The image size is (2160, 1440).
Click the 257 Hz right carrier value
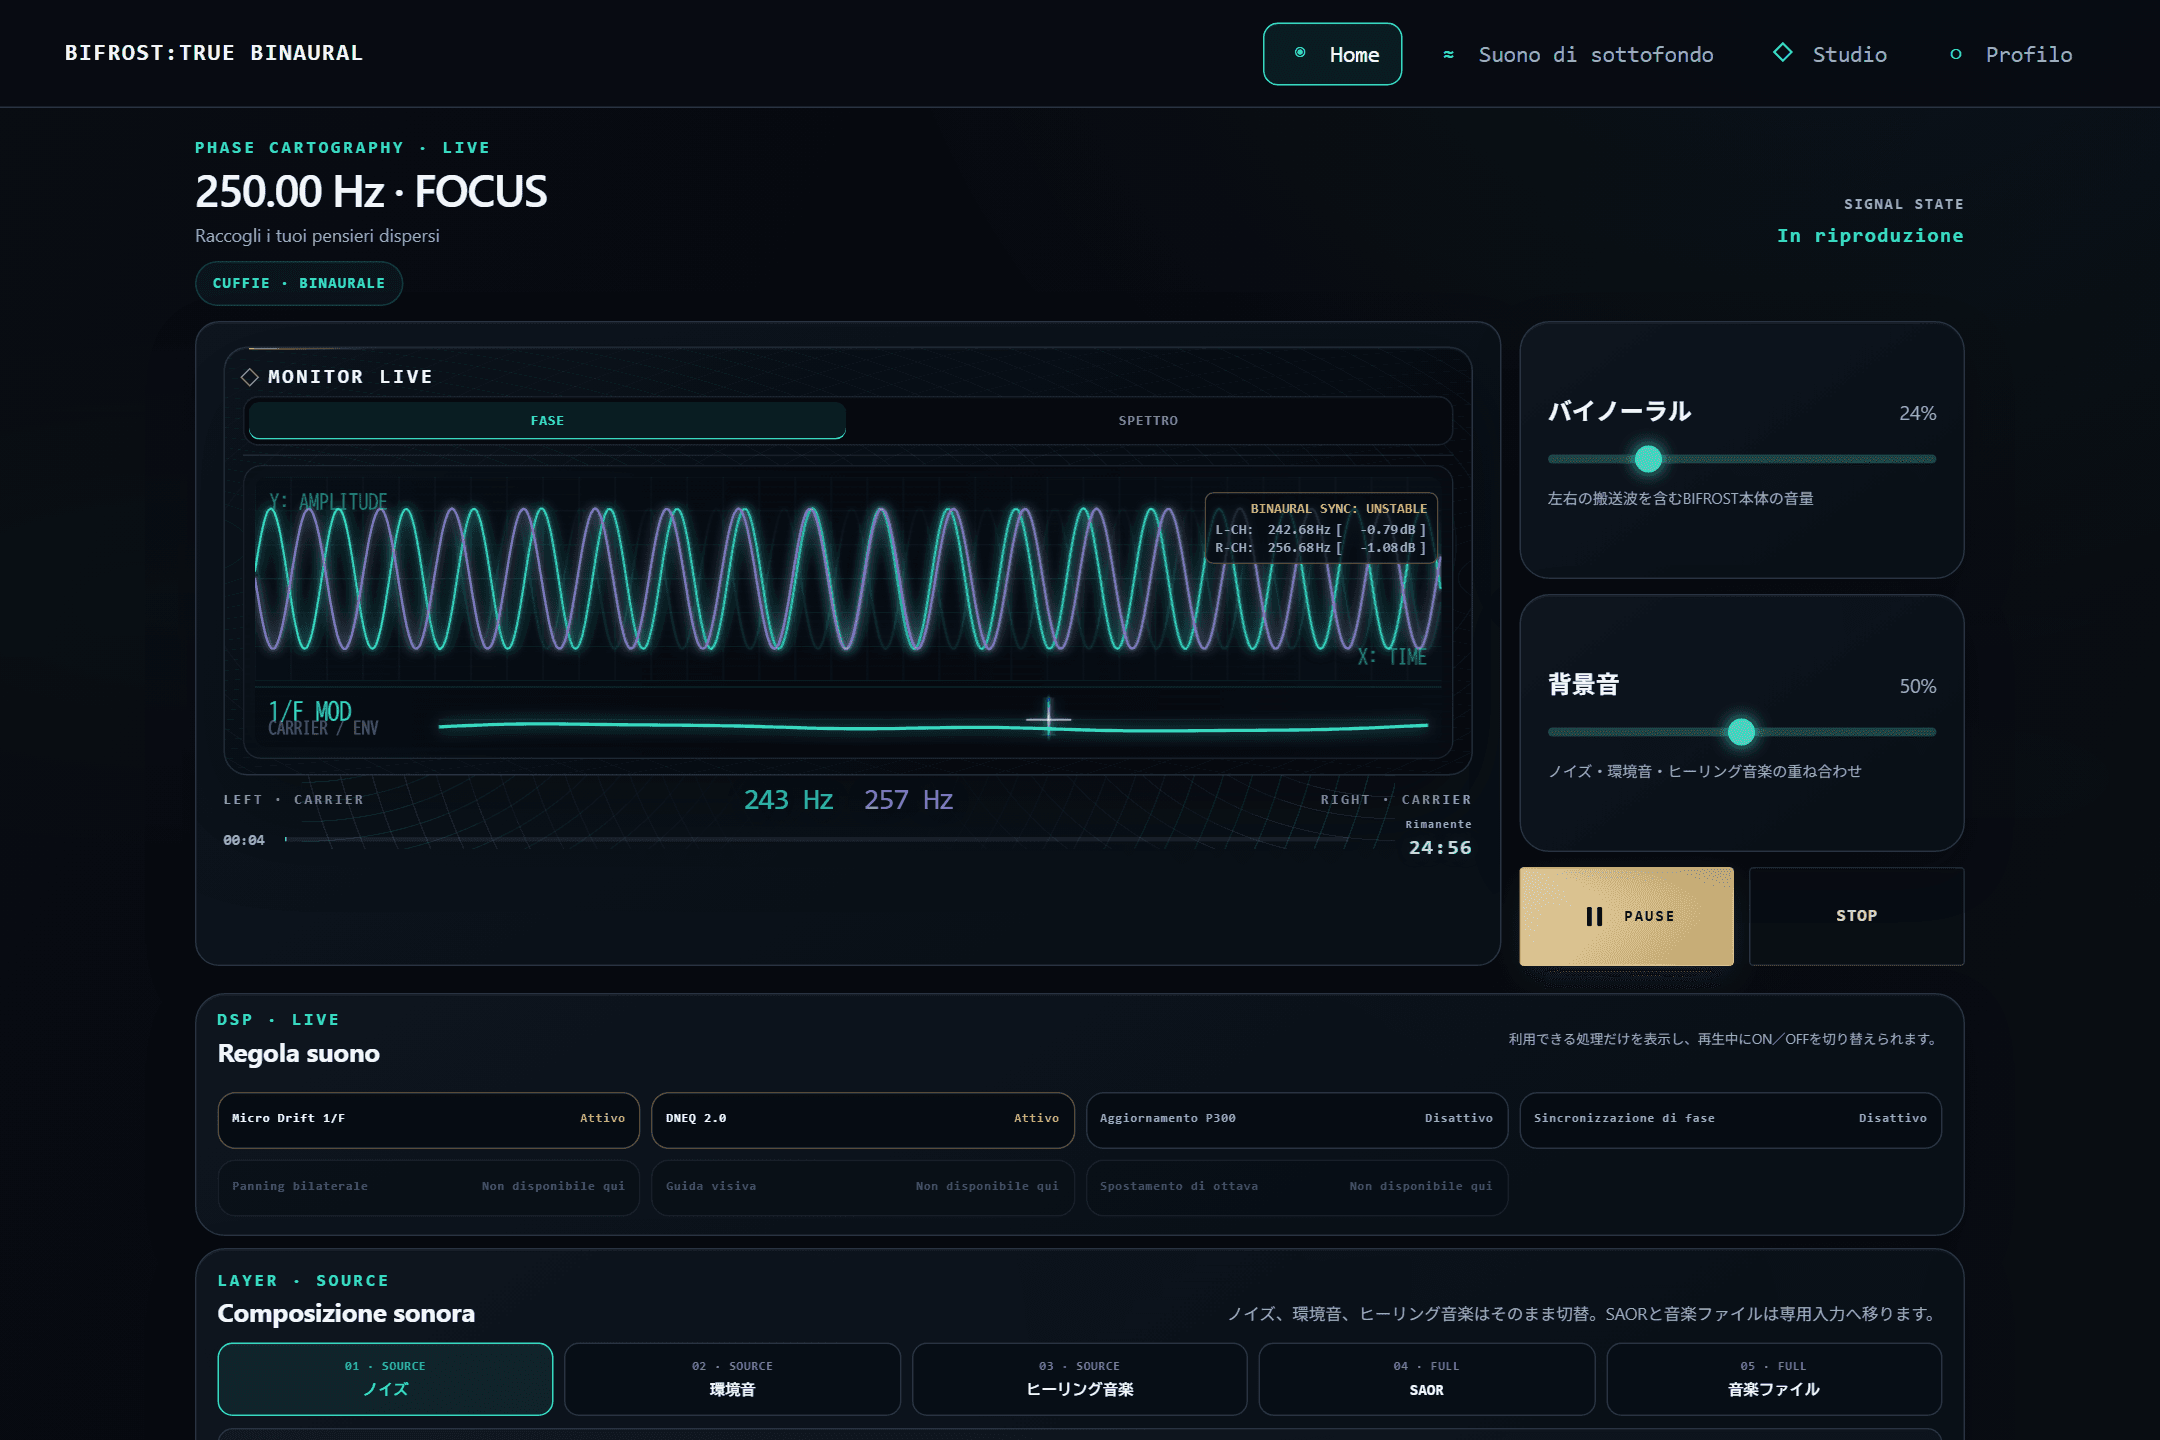(908, 800)
